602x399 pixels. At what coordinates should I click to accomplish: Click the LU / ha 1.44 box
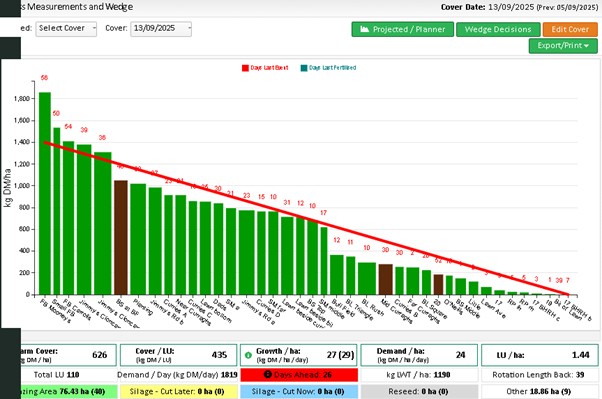tap(539, 355)
